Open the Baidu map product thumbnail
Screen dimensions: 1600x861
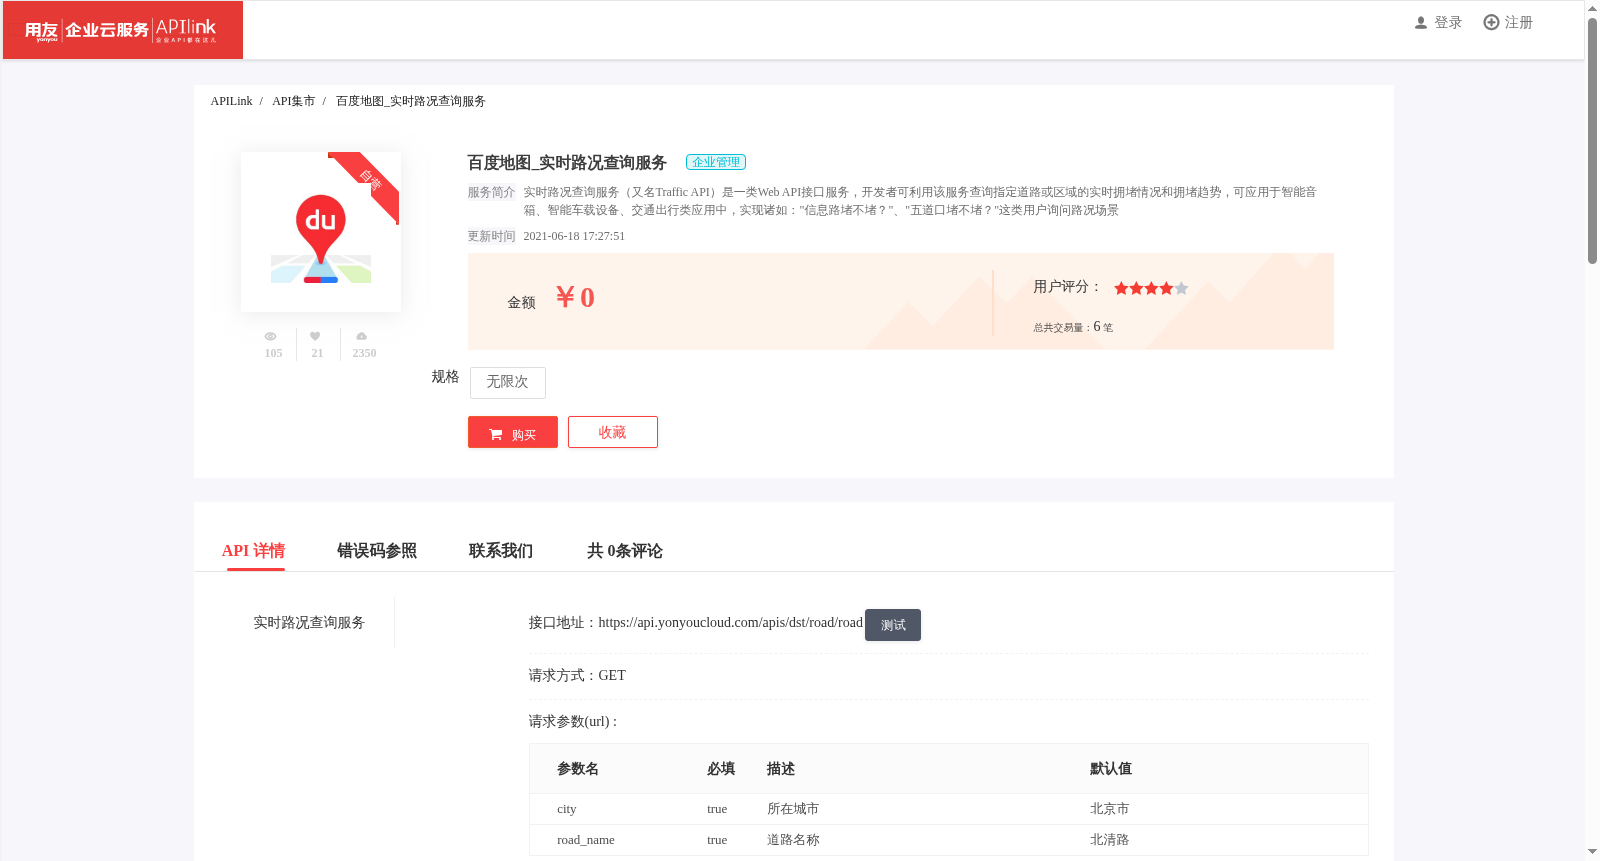pyautogui.click(x=321, y=232)
